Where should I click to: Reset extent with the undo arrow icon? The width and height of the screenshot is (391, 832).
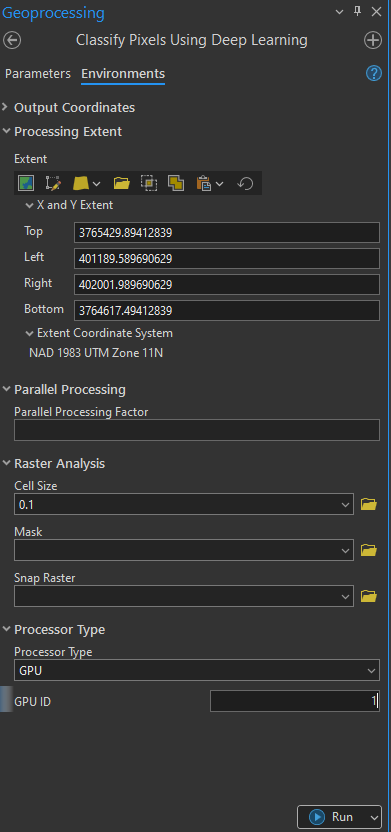pyautogui.click(x=245, y=184)
